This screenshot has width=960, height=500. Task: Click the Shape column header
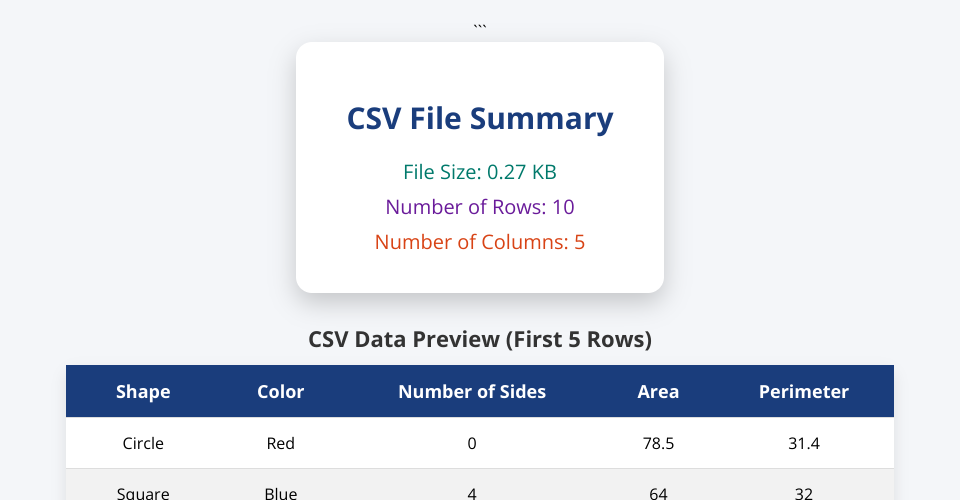coord(143,392)
